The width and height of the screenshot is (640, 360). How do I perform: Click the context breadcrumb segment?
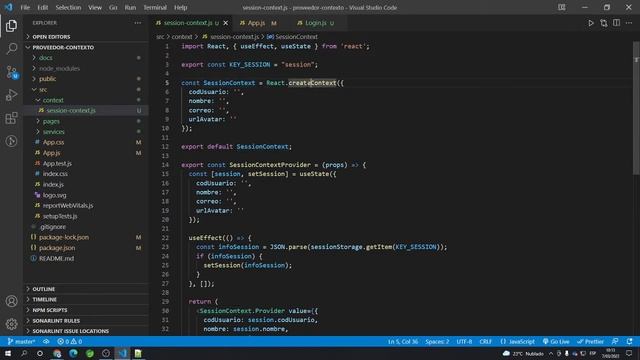coord(182,37)
